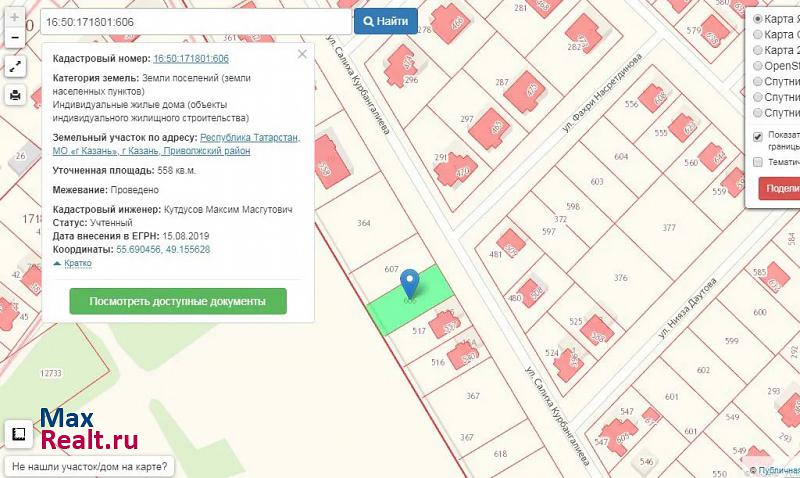The width and height of the screenshot is (800, 478).
Task: Open cadastral number 16:50:171801:606 link
Action: (x=190, y=58)
